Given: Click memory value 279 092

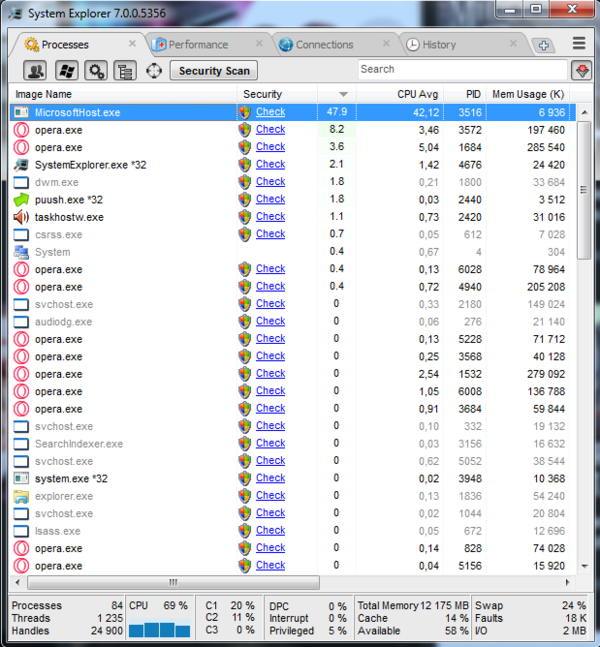Looking at the screenshot, I should [546, 374].
